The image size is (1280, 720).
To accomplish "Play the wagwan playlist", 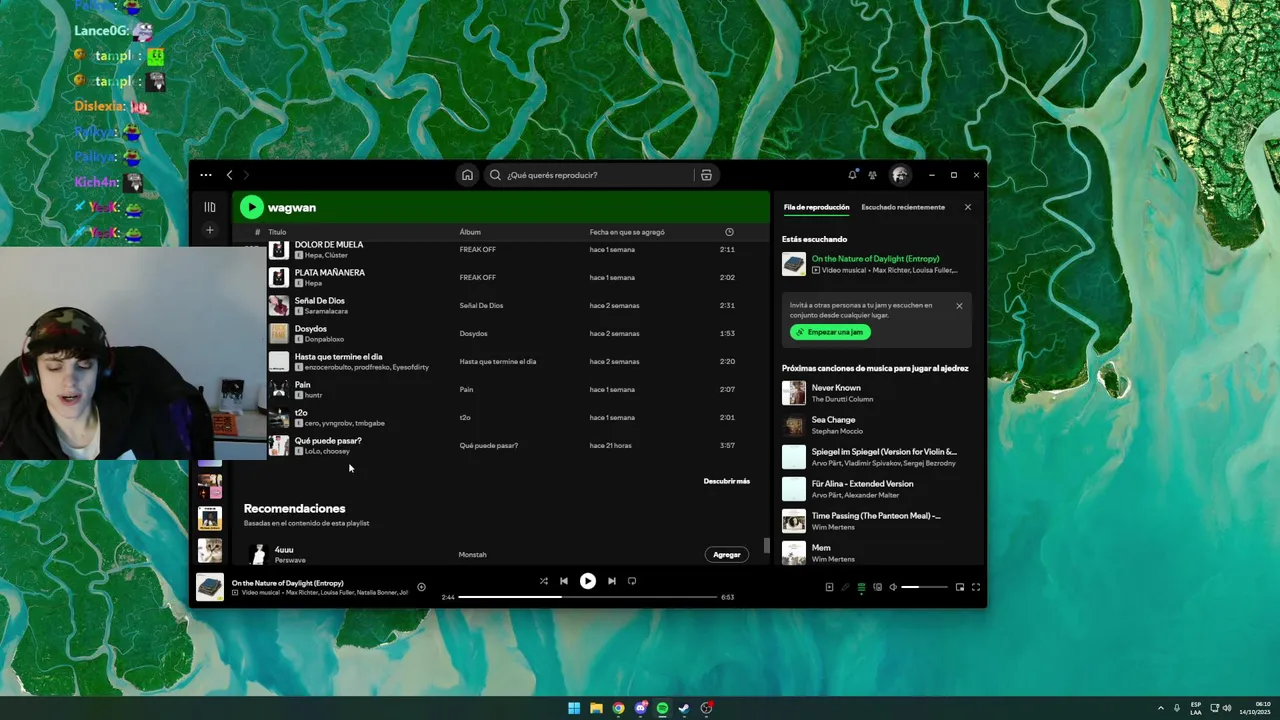I will [x=251, y=207].
